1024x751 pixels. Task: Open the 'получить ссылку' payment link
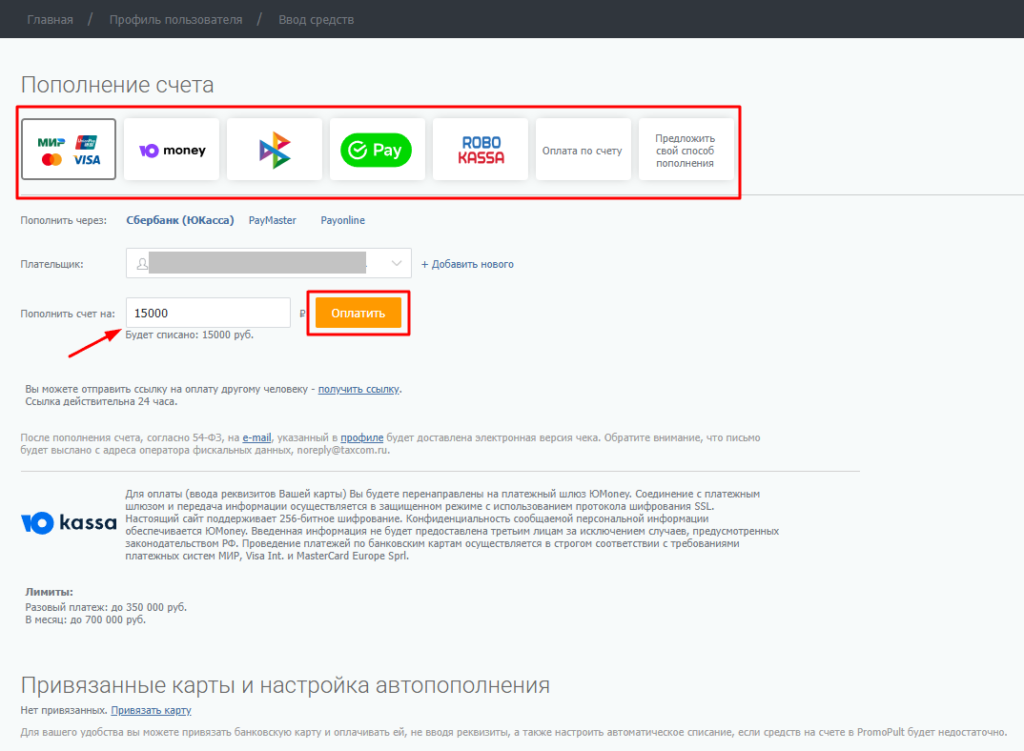coord(359,389)
